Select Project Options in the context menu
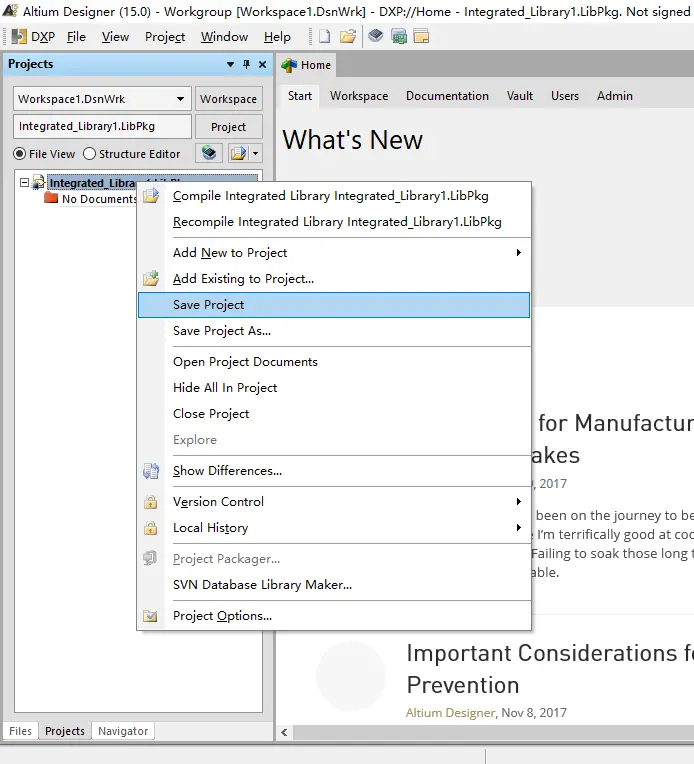The width and height of the screenshot is (694, 764). [x=222, y=616]
